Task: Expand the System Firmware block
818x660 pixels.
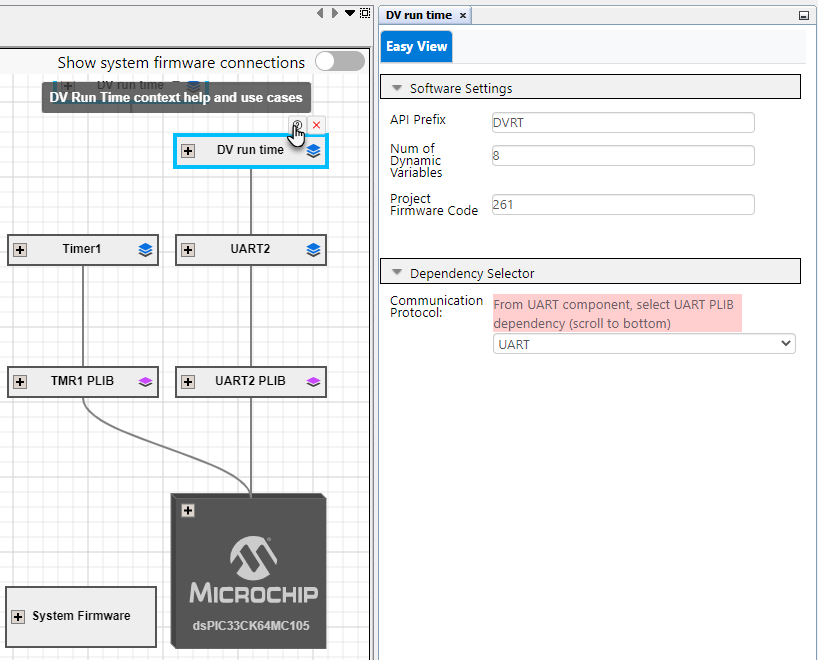Action: [x=18, y=616]
